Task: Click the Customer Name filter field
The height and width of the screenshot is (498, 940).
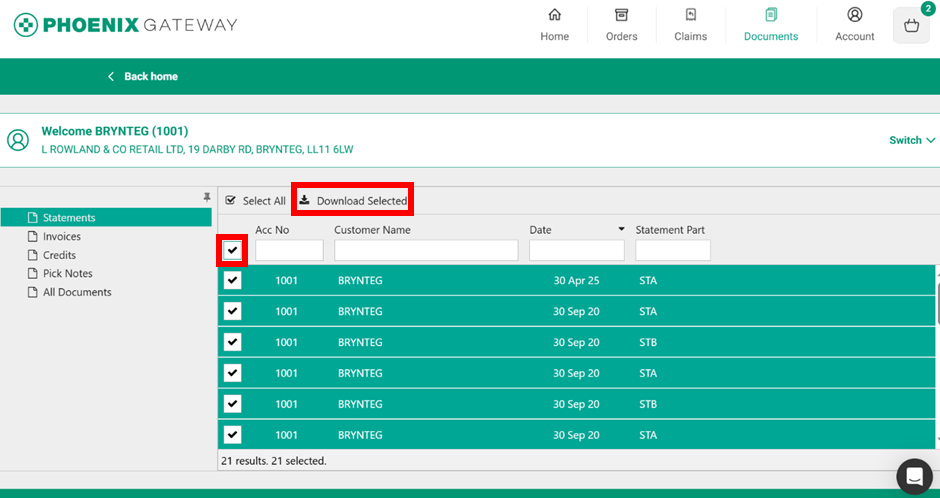Action: coord(426,250)
